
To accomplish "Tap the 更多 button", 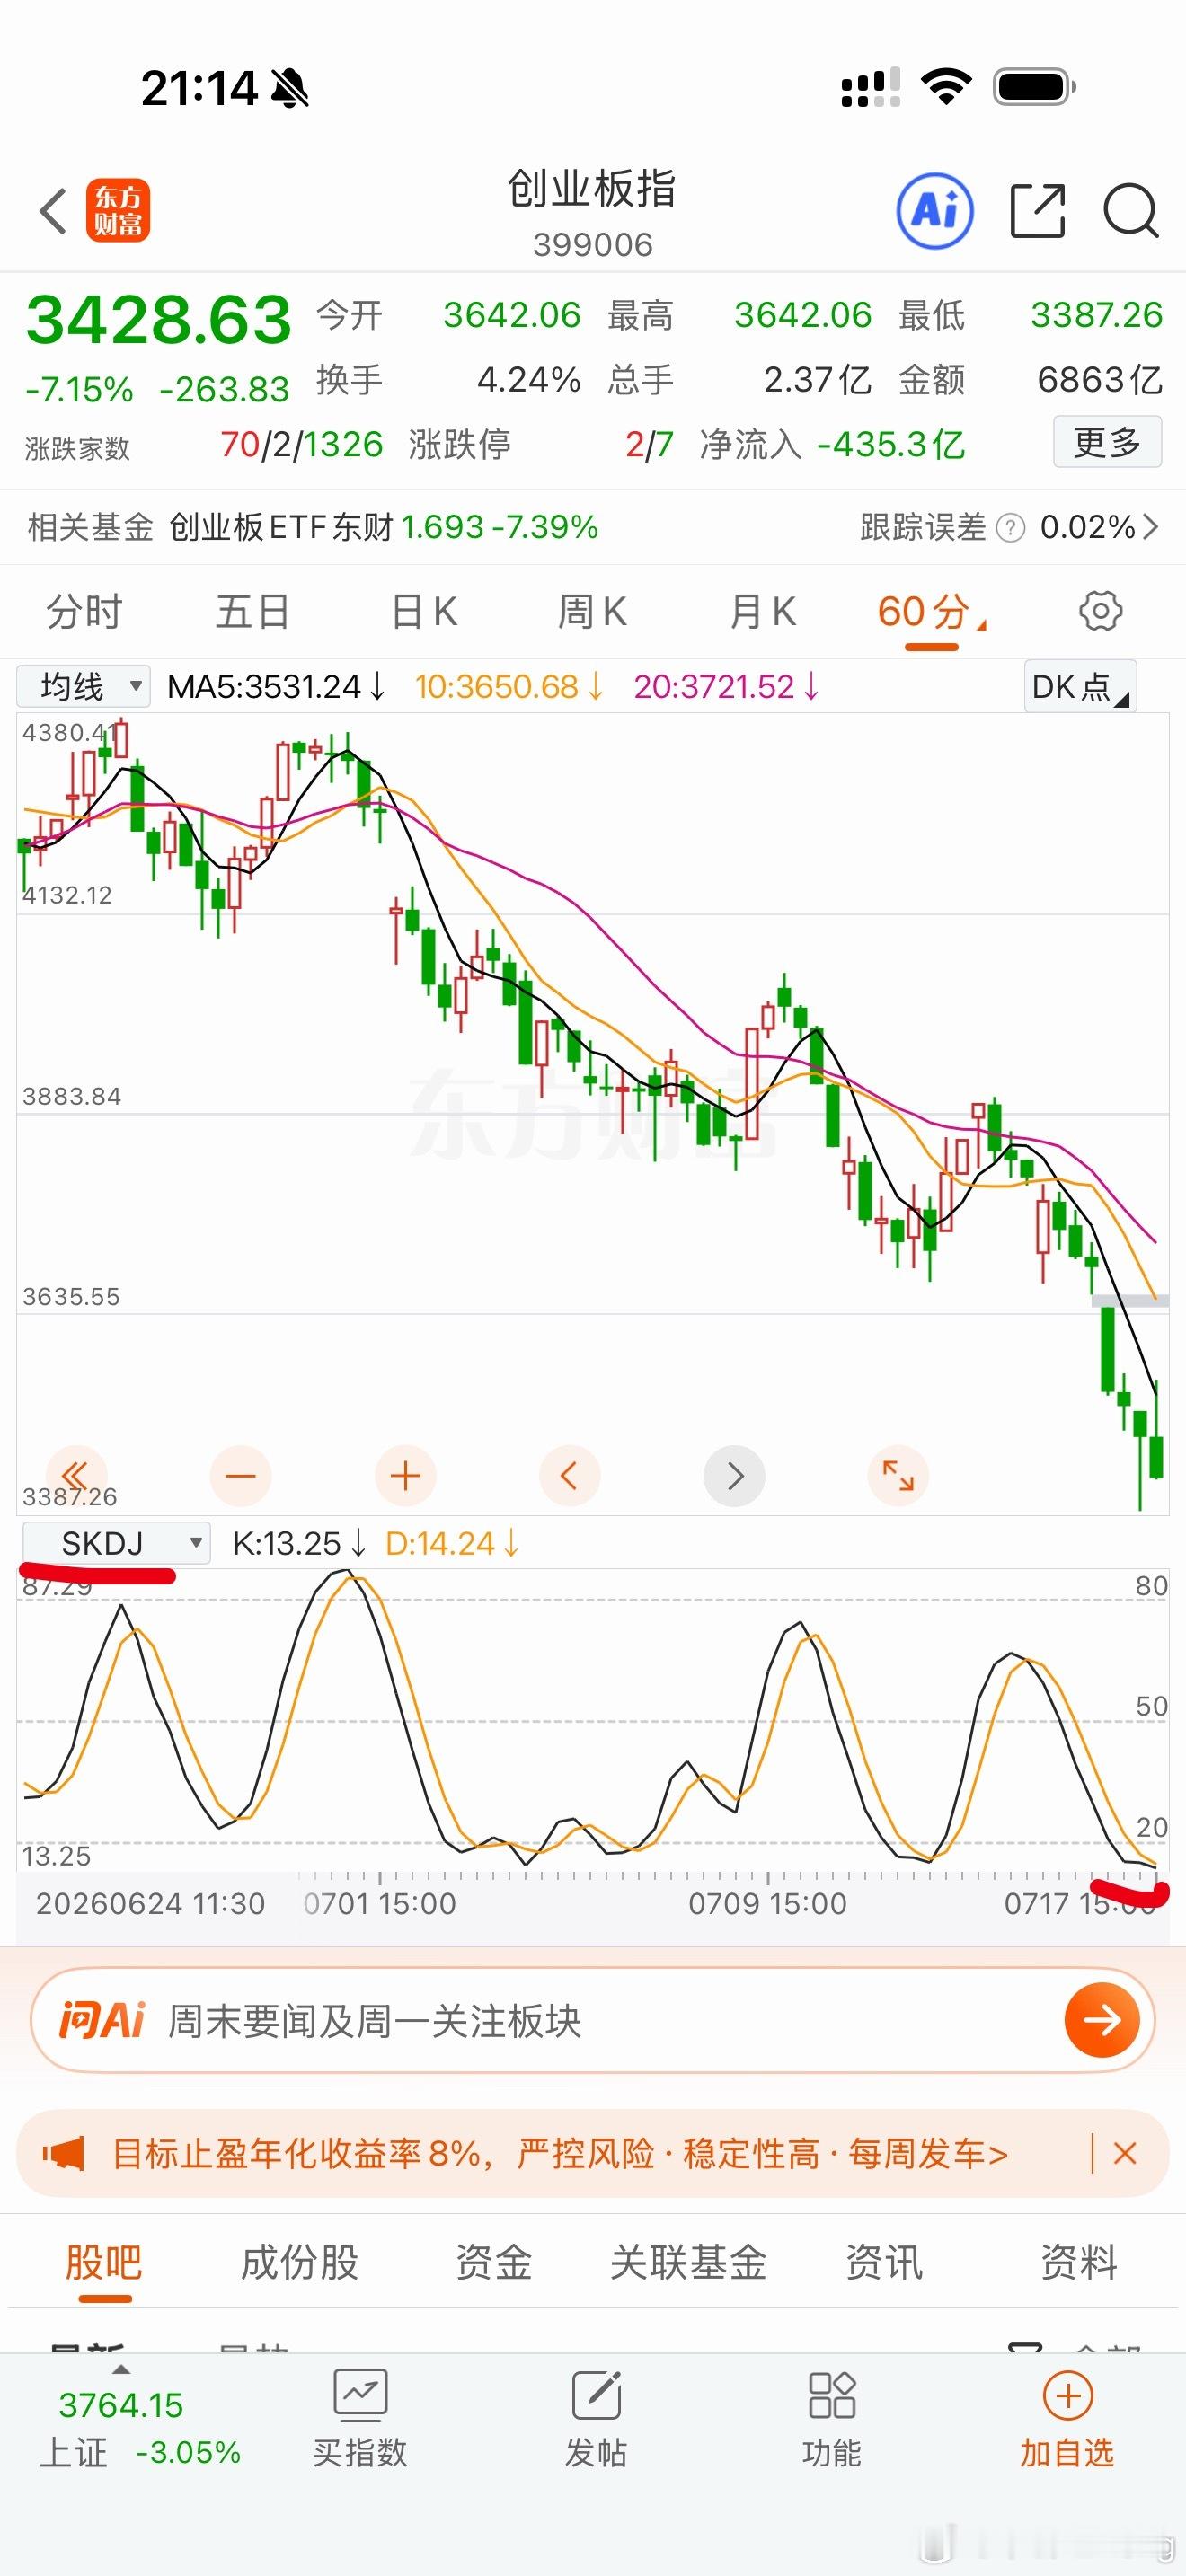I will [1107, 442].
